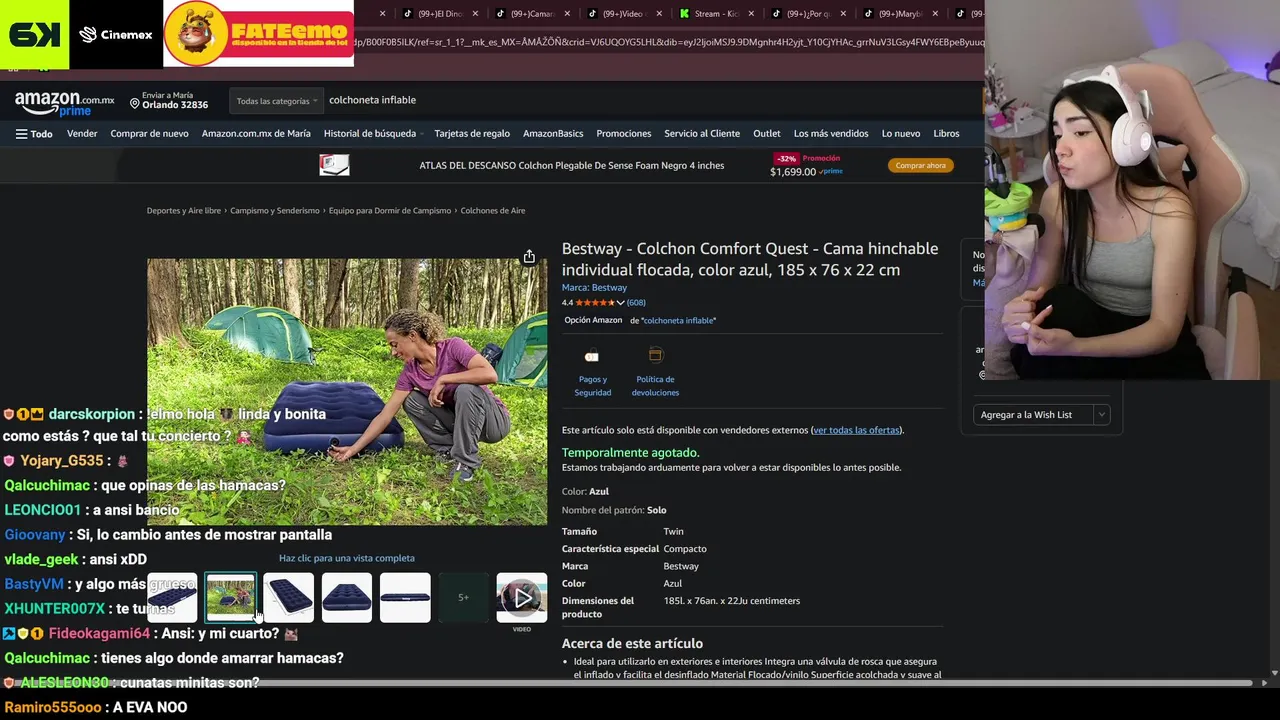Close the Stream - Kick tab

tap(751, 14)
